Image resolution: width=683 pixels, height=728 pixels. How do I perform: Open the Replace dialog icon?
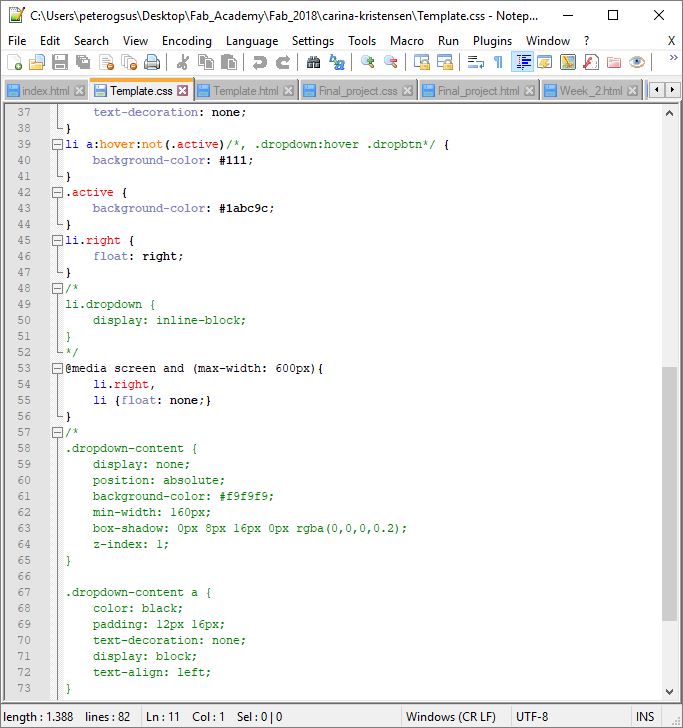click(x=337, y=62)
